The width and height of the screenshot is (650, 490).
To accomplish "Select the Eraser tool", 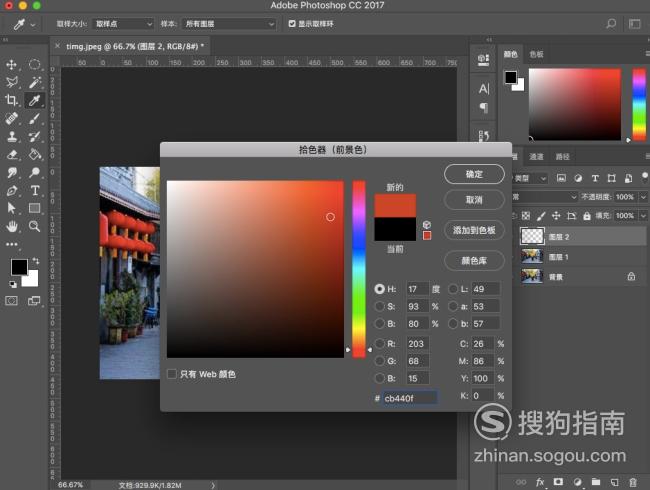I will pos(11,154).
